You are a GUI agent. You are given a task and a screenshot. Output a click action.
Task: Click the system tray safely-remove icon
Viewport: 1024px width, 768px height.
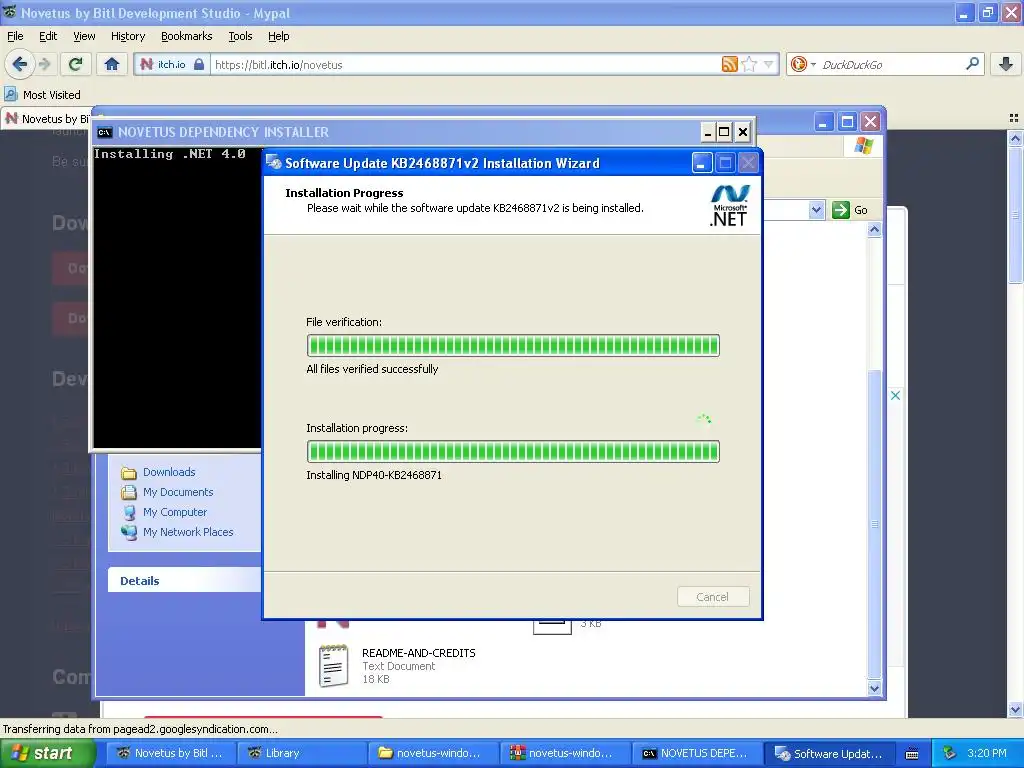[949, 753]
